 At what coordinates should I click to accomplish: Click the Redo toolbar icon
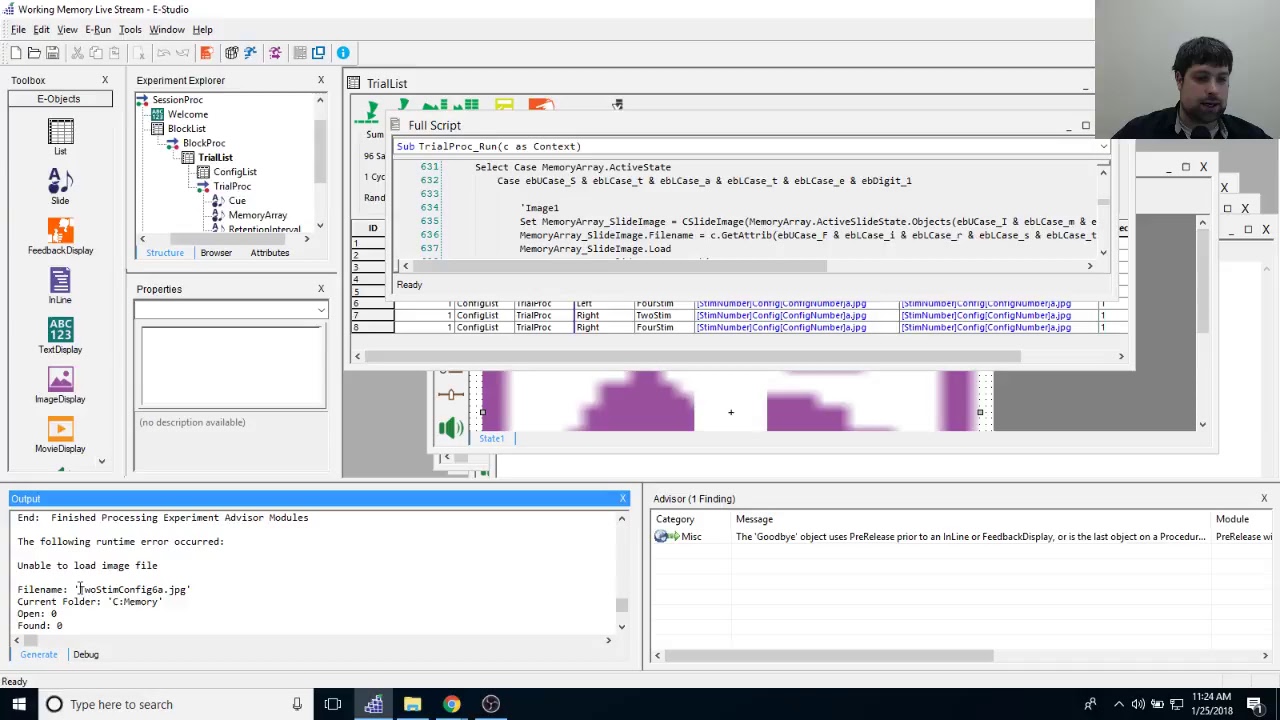[x=182, y=53]
